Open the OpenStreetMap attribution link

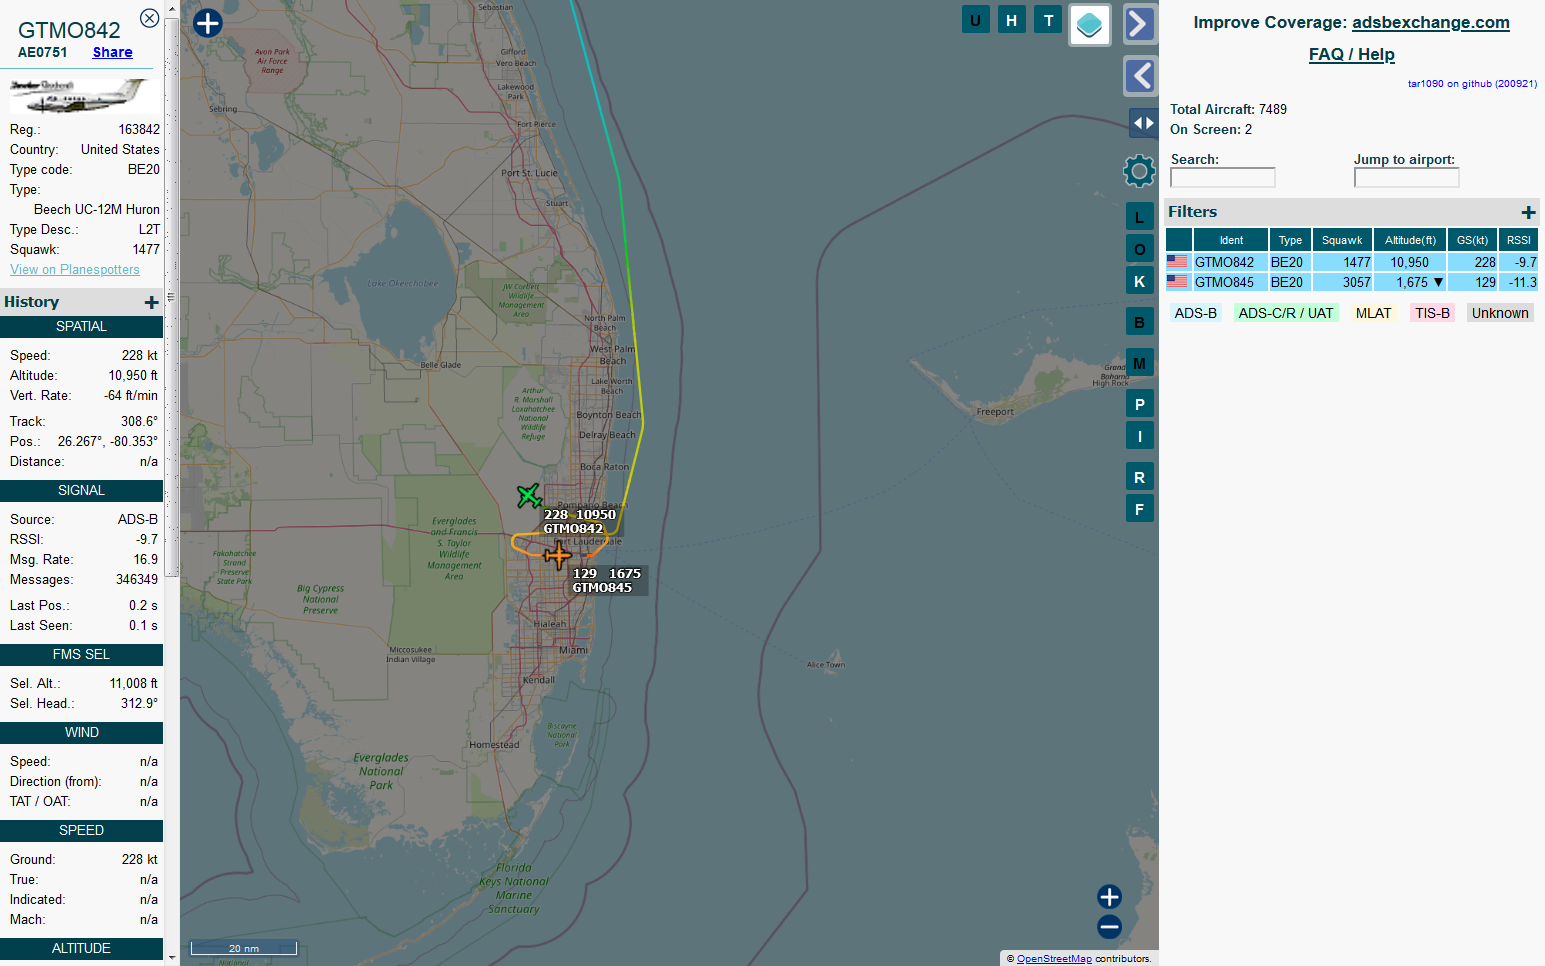tap(1054, 958)
